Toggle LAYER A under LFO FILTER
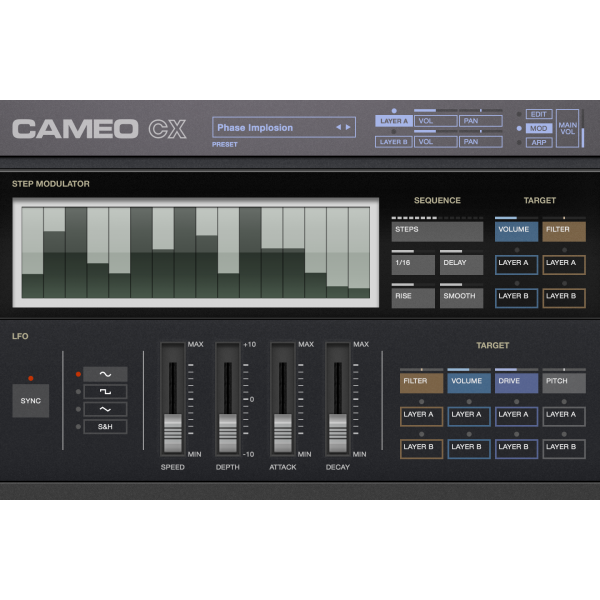Viewport: 600px width, 600px height. coord(421,416)
